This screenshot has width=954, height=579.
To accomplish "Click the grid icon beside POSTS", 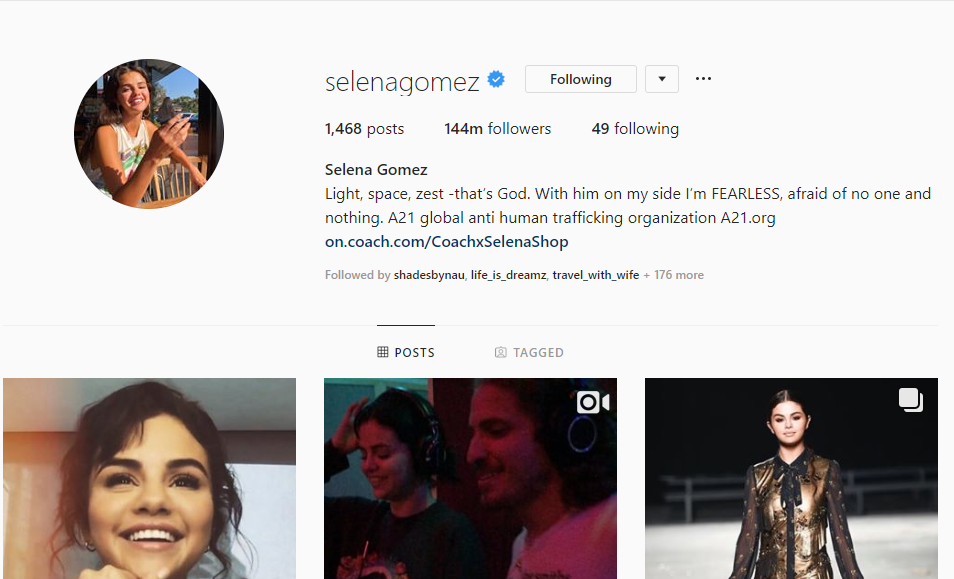I will click(383, 352).
